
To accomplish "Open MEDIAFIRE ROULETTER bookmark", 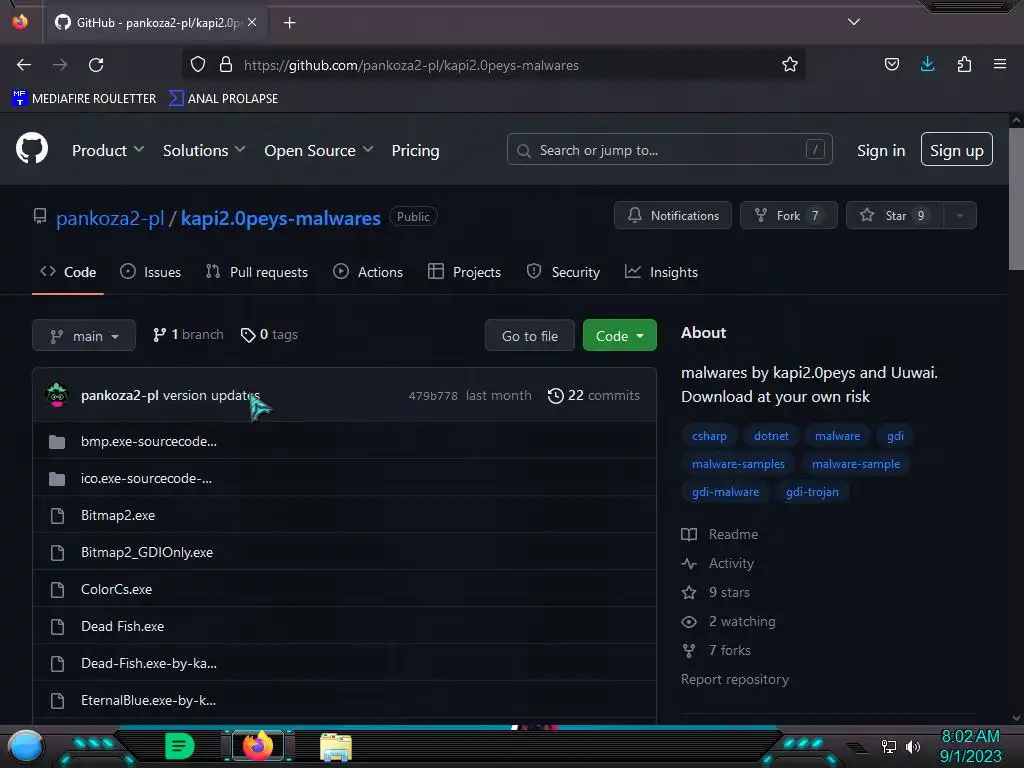I will [x=85, y=99].
